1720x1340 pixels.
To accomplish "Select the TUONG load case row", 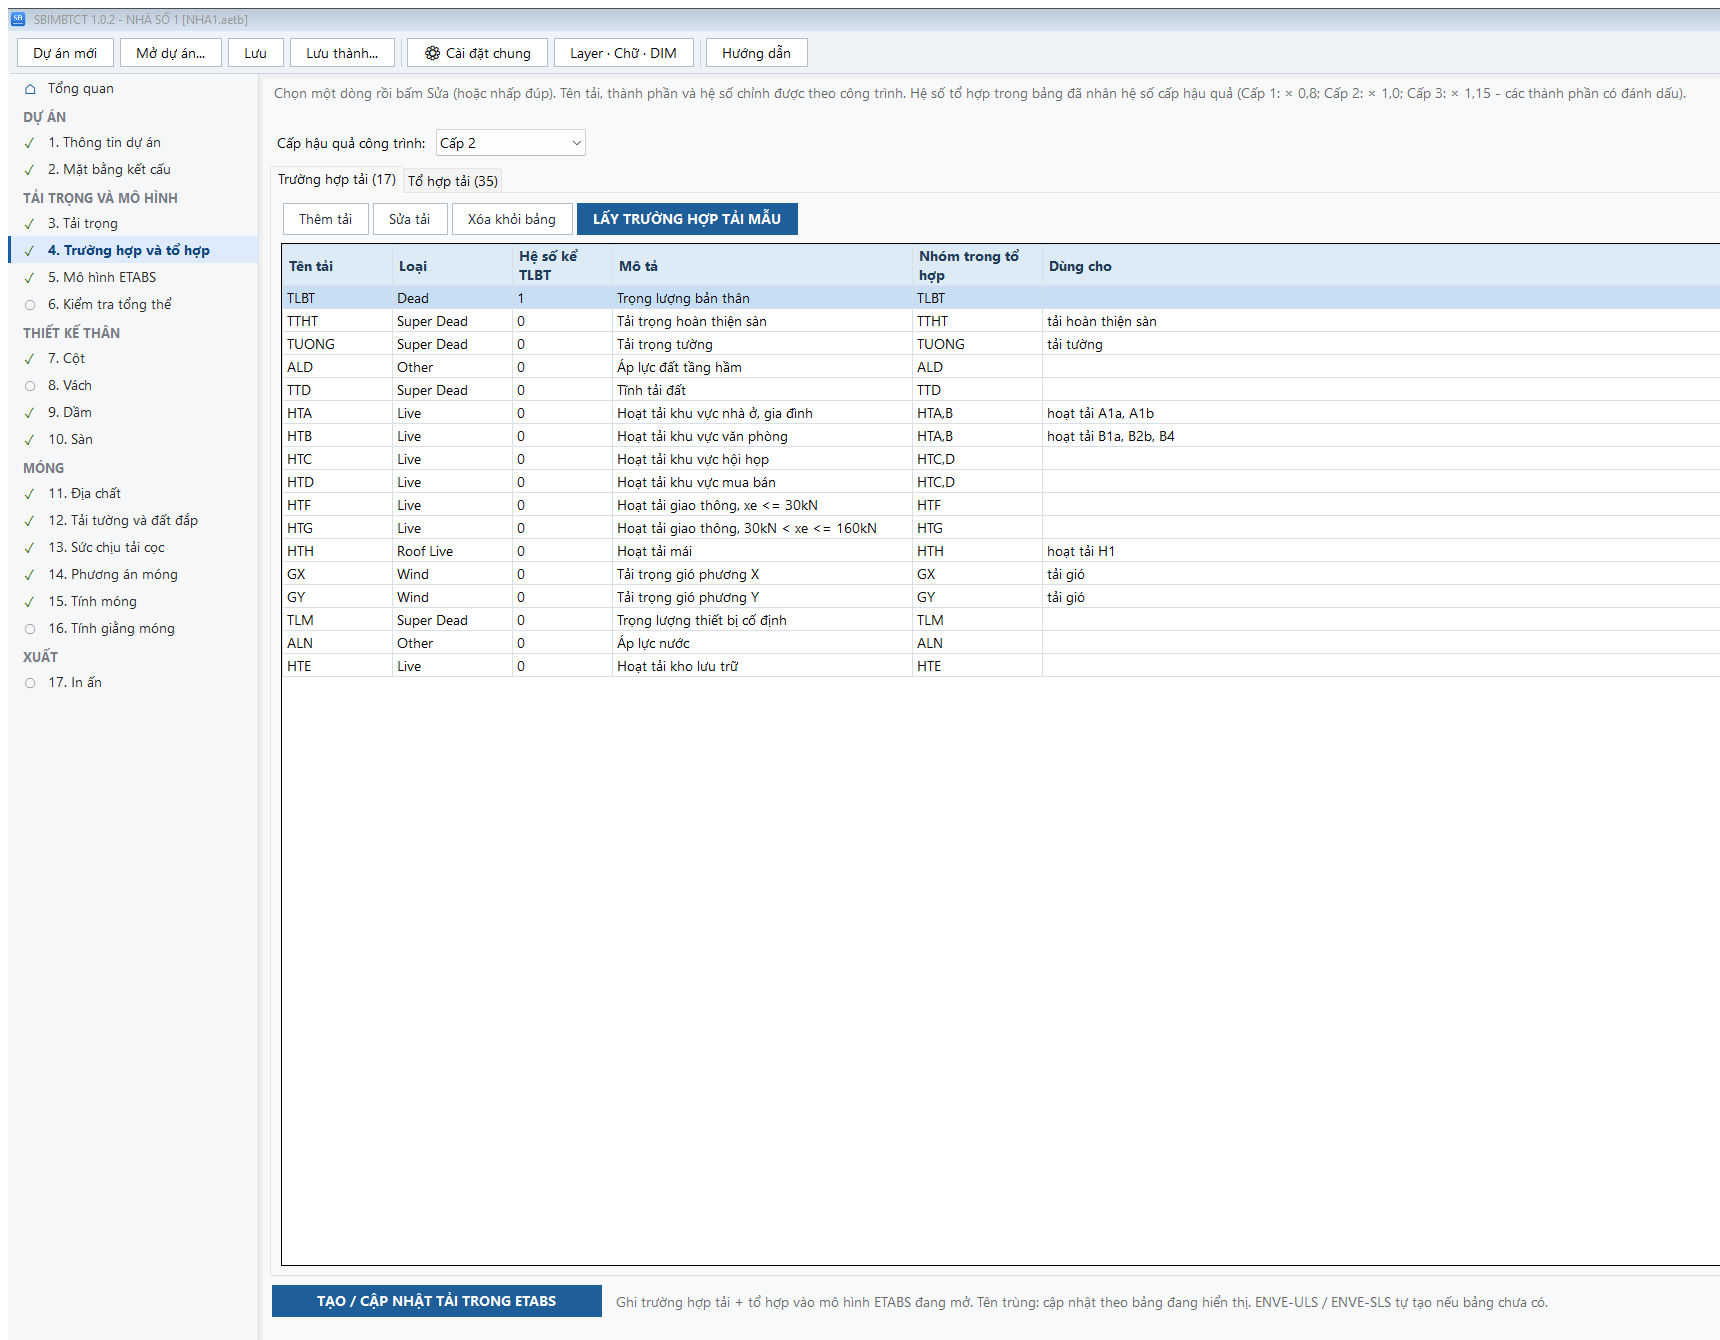I will point(1000,344).
